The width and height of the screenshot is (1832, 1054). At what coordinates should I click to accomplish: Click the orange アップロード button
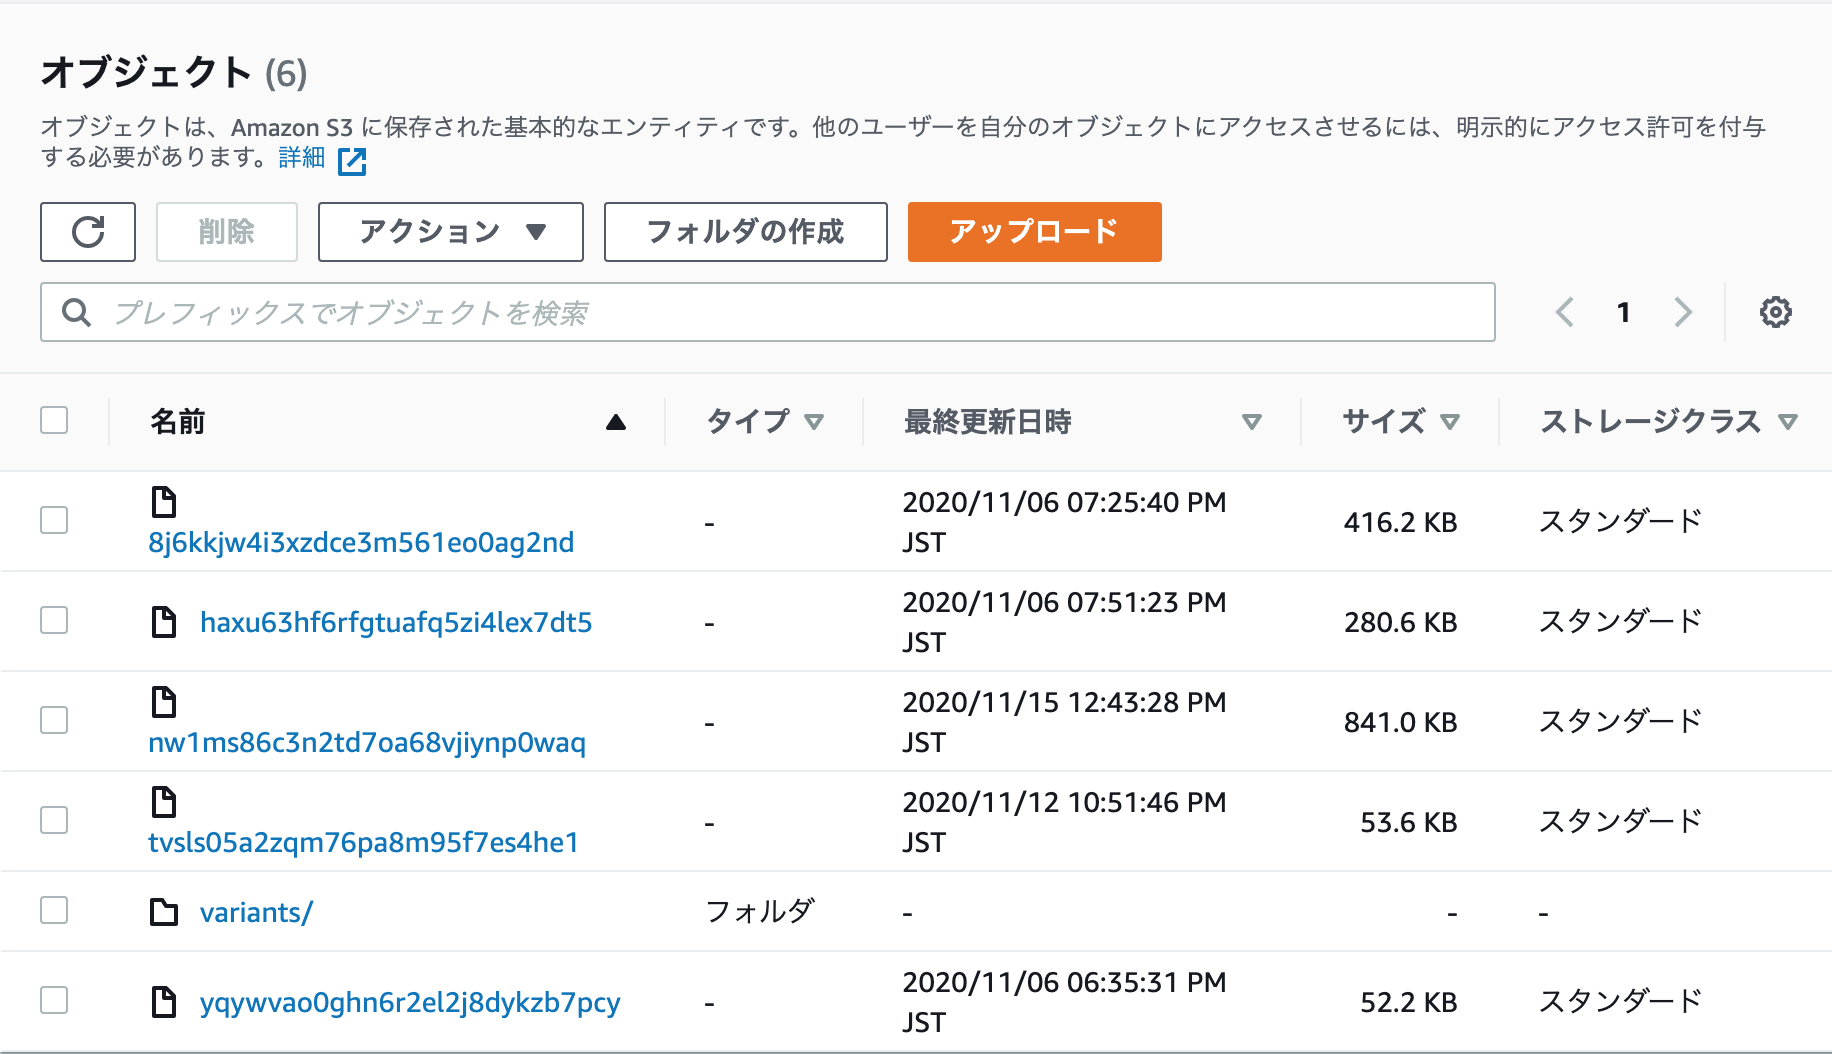coord(1034,232)
